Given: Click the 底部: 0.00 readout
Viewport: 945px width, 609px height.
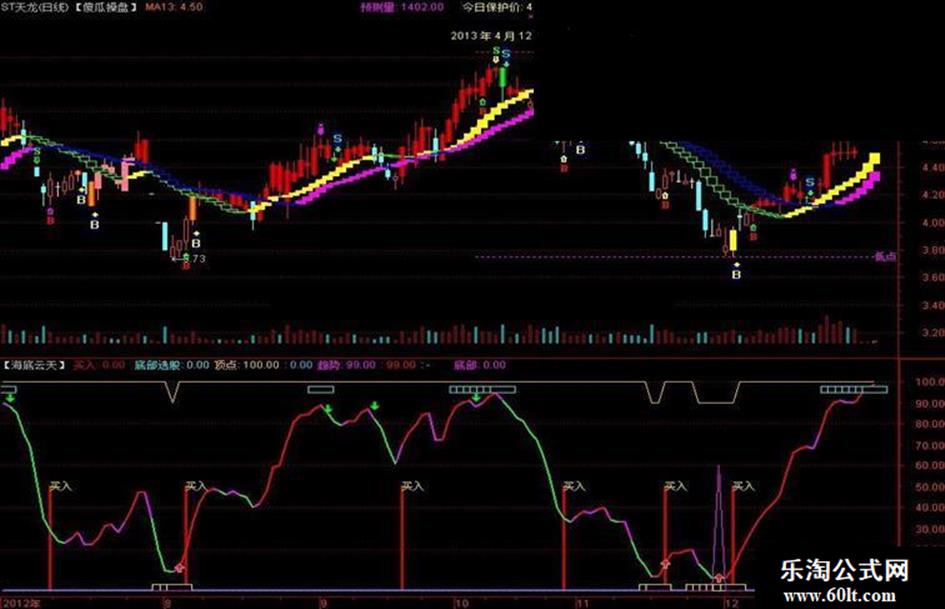Looking at the screenshot, I should tap(480, 365).
